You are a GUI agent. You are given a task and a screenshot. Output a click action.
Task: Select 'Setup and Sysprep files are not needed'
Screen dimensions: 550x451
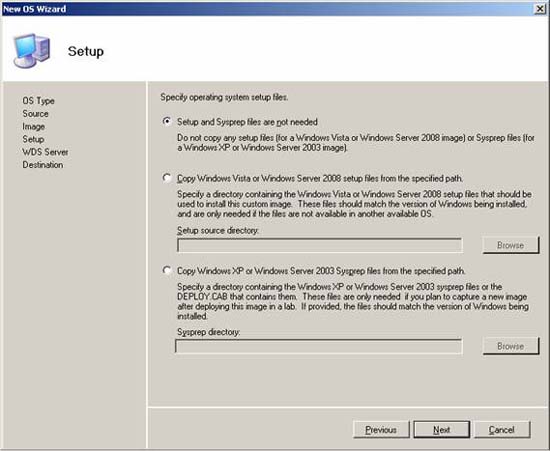point(167,121)
